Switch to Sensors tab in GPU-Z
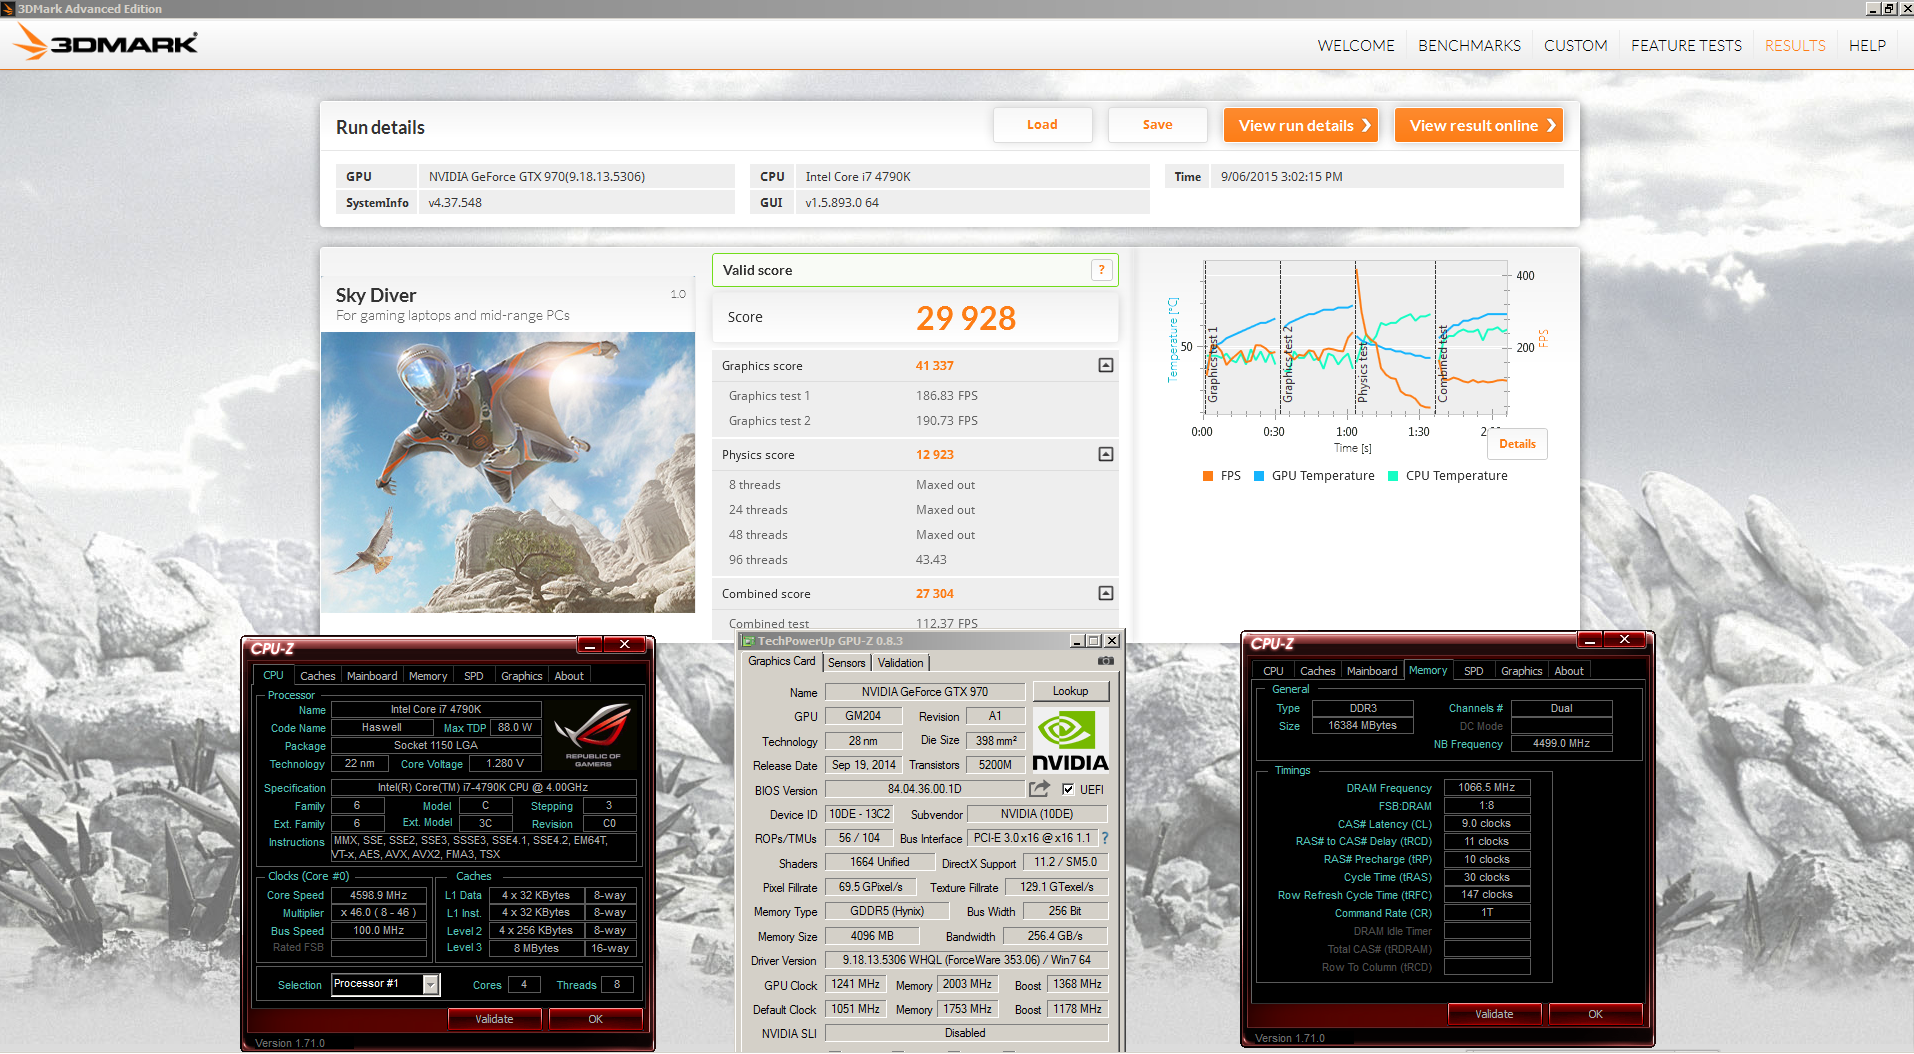The image size is (1914, 1054). (846, 663)
